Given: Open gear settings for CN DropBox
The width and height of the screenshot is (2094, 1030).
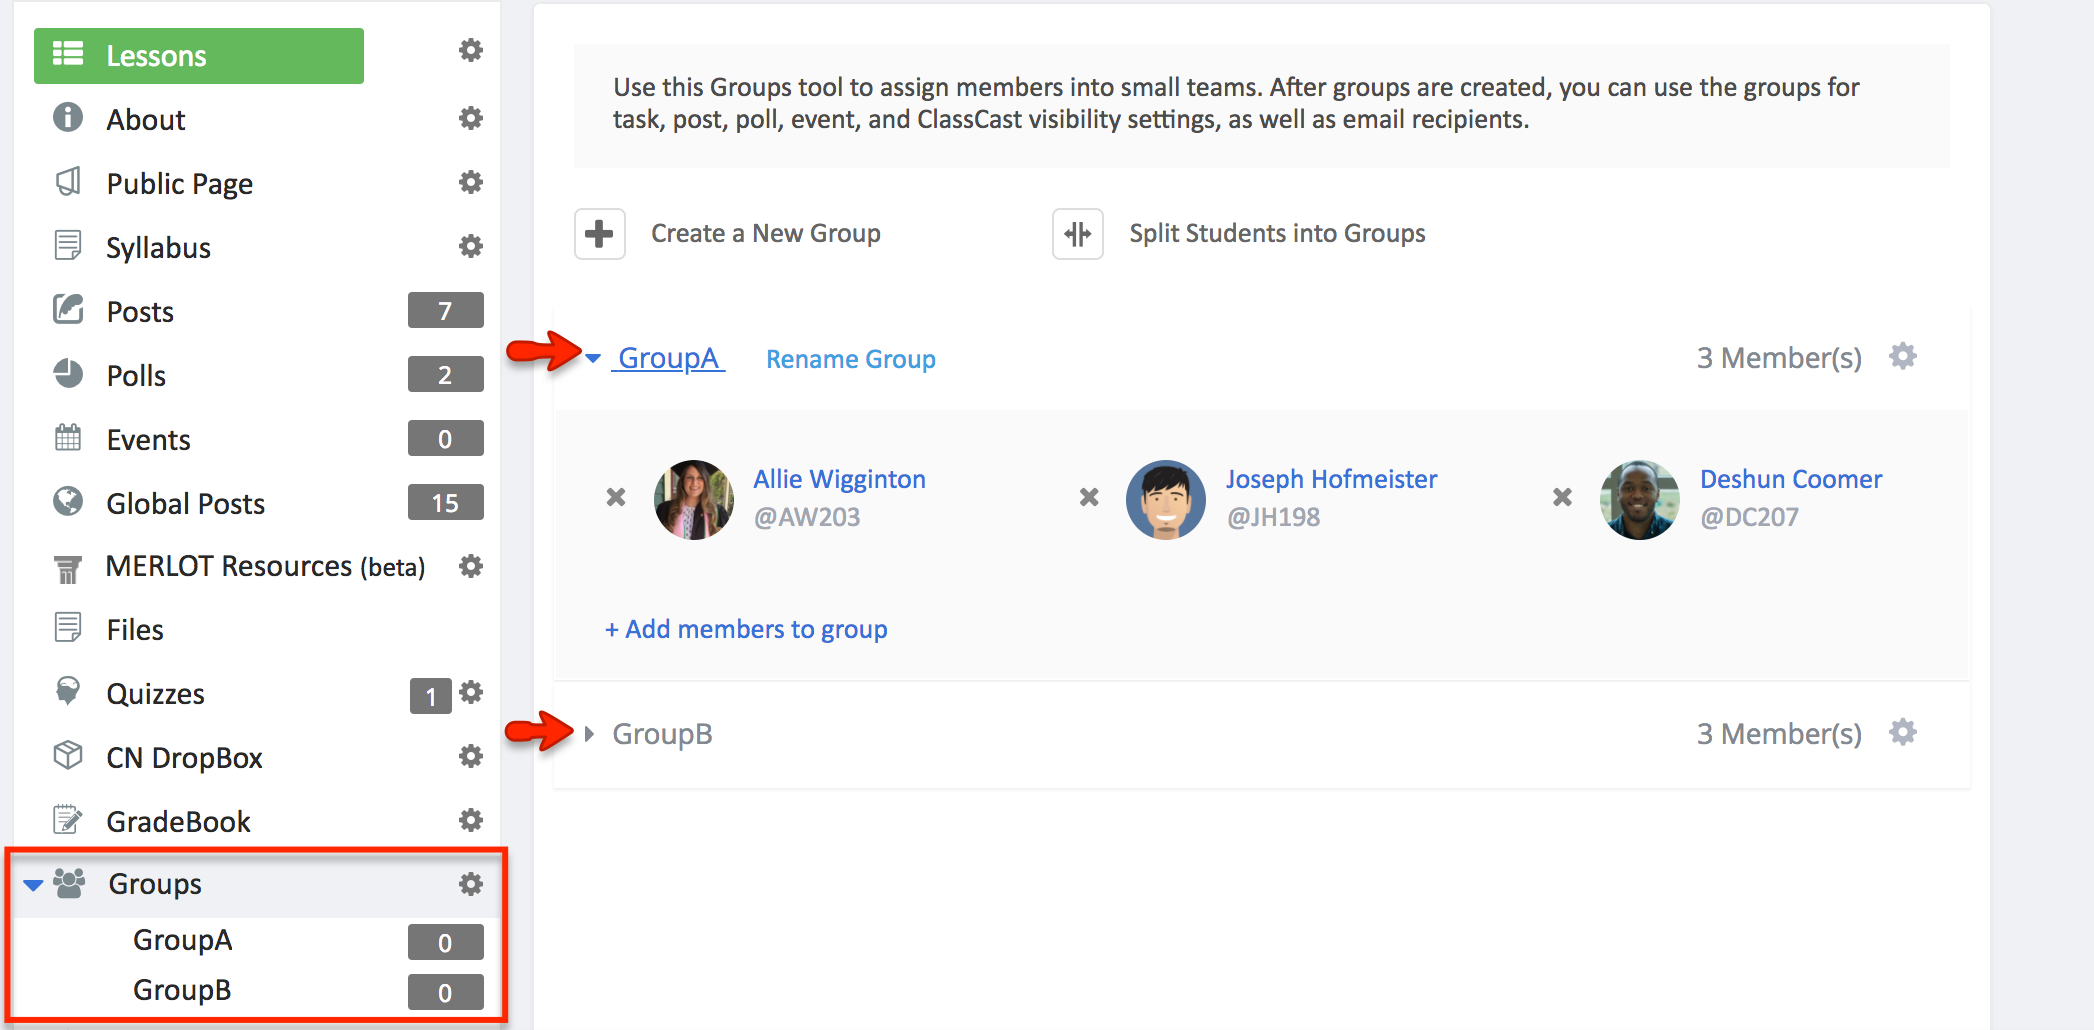Looking at the screenshot, I should tap(471, 756).
